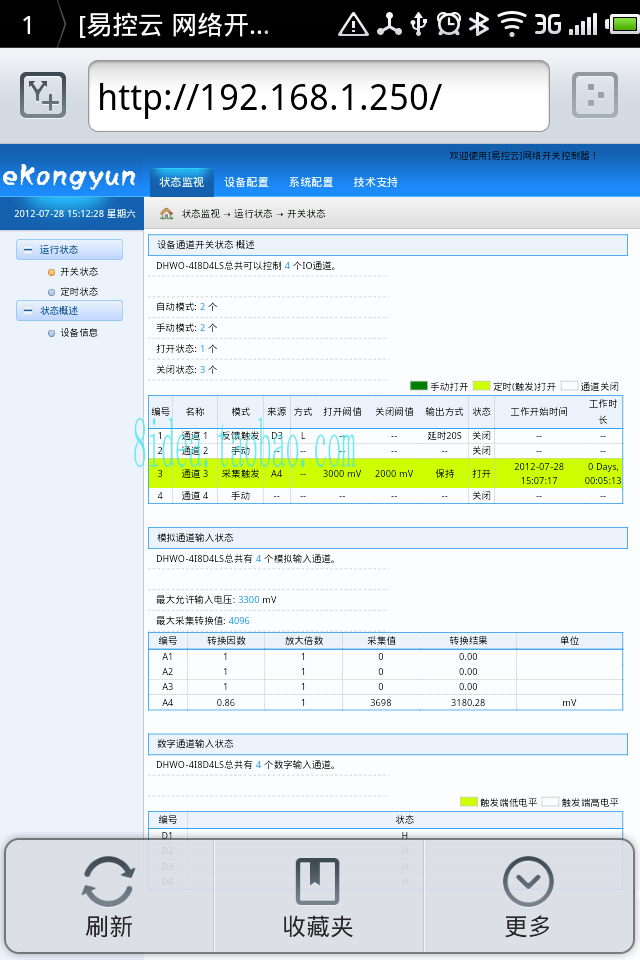Select 定时状态 in the sidebar

78,292
